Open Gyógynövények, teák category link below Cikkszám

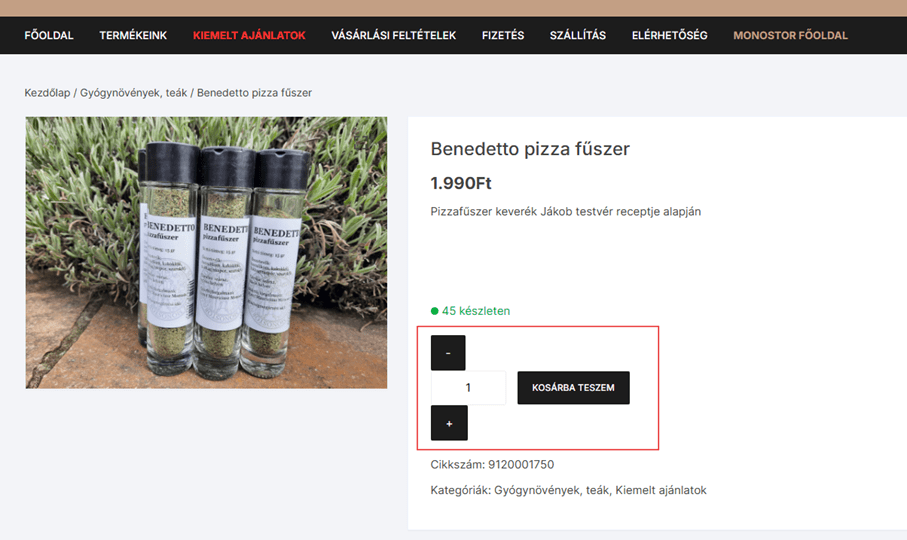click(551, 490)
